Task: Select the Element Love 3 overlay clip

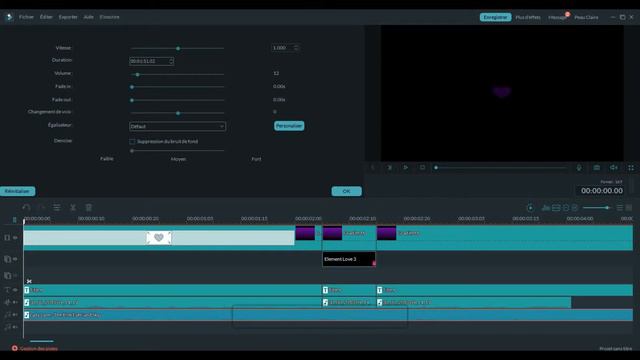Action: click(x=349, y=259)
